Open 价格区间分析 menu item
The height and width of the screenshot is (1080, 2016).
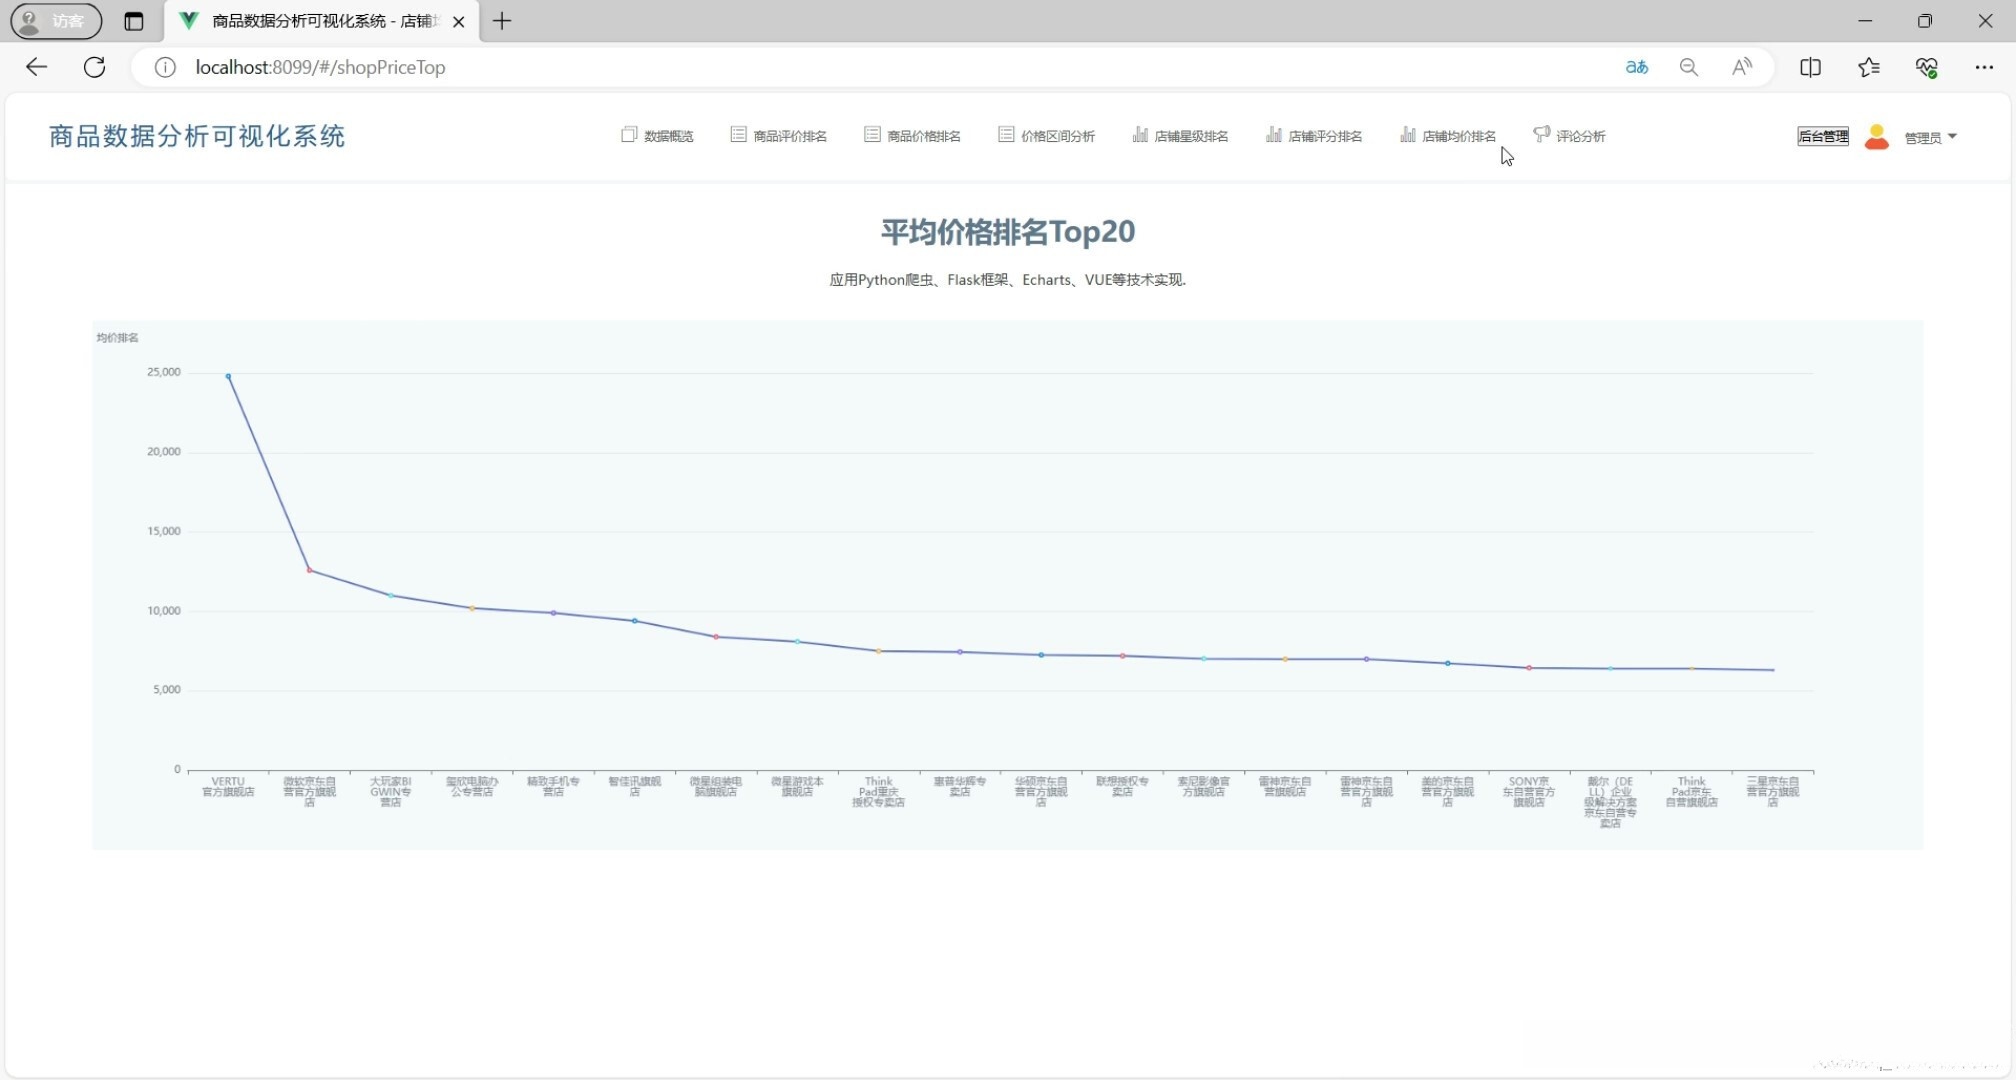[x=1046, y=136]
